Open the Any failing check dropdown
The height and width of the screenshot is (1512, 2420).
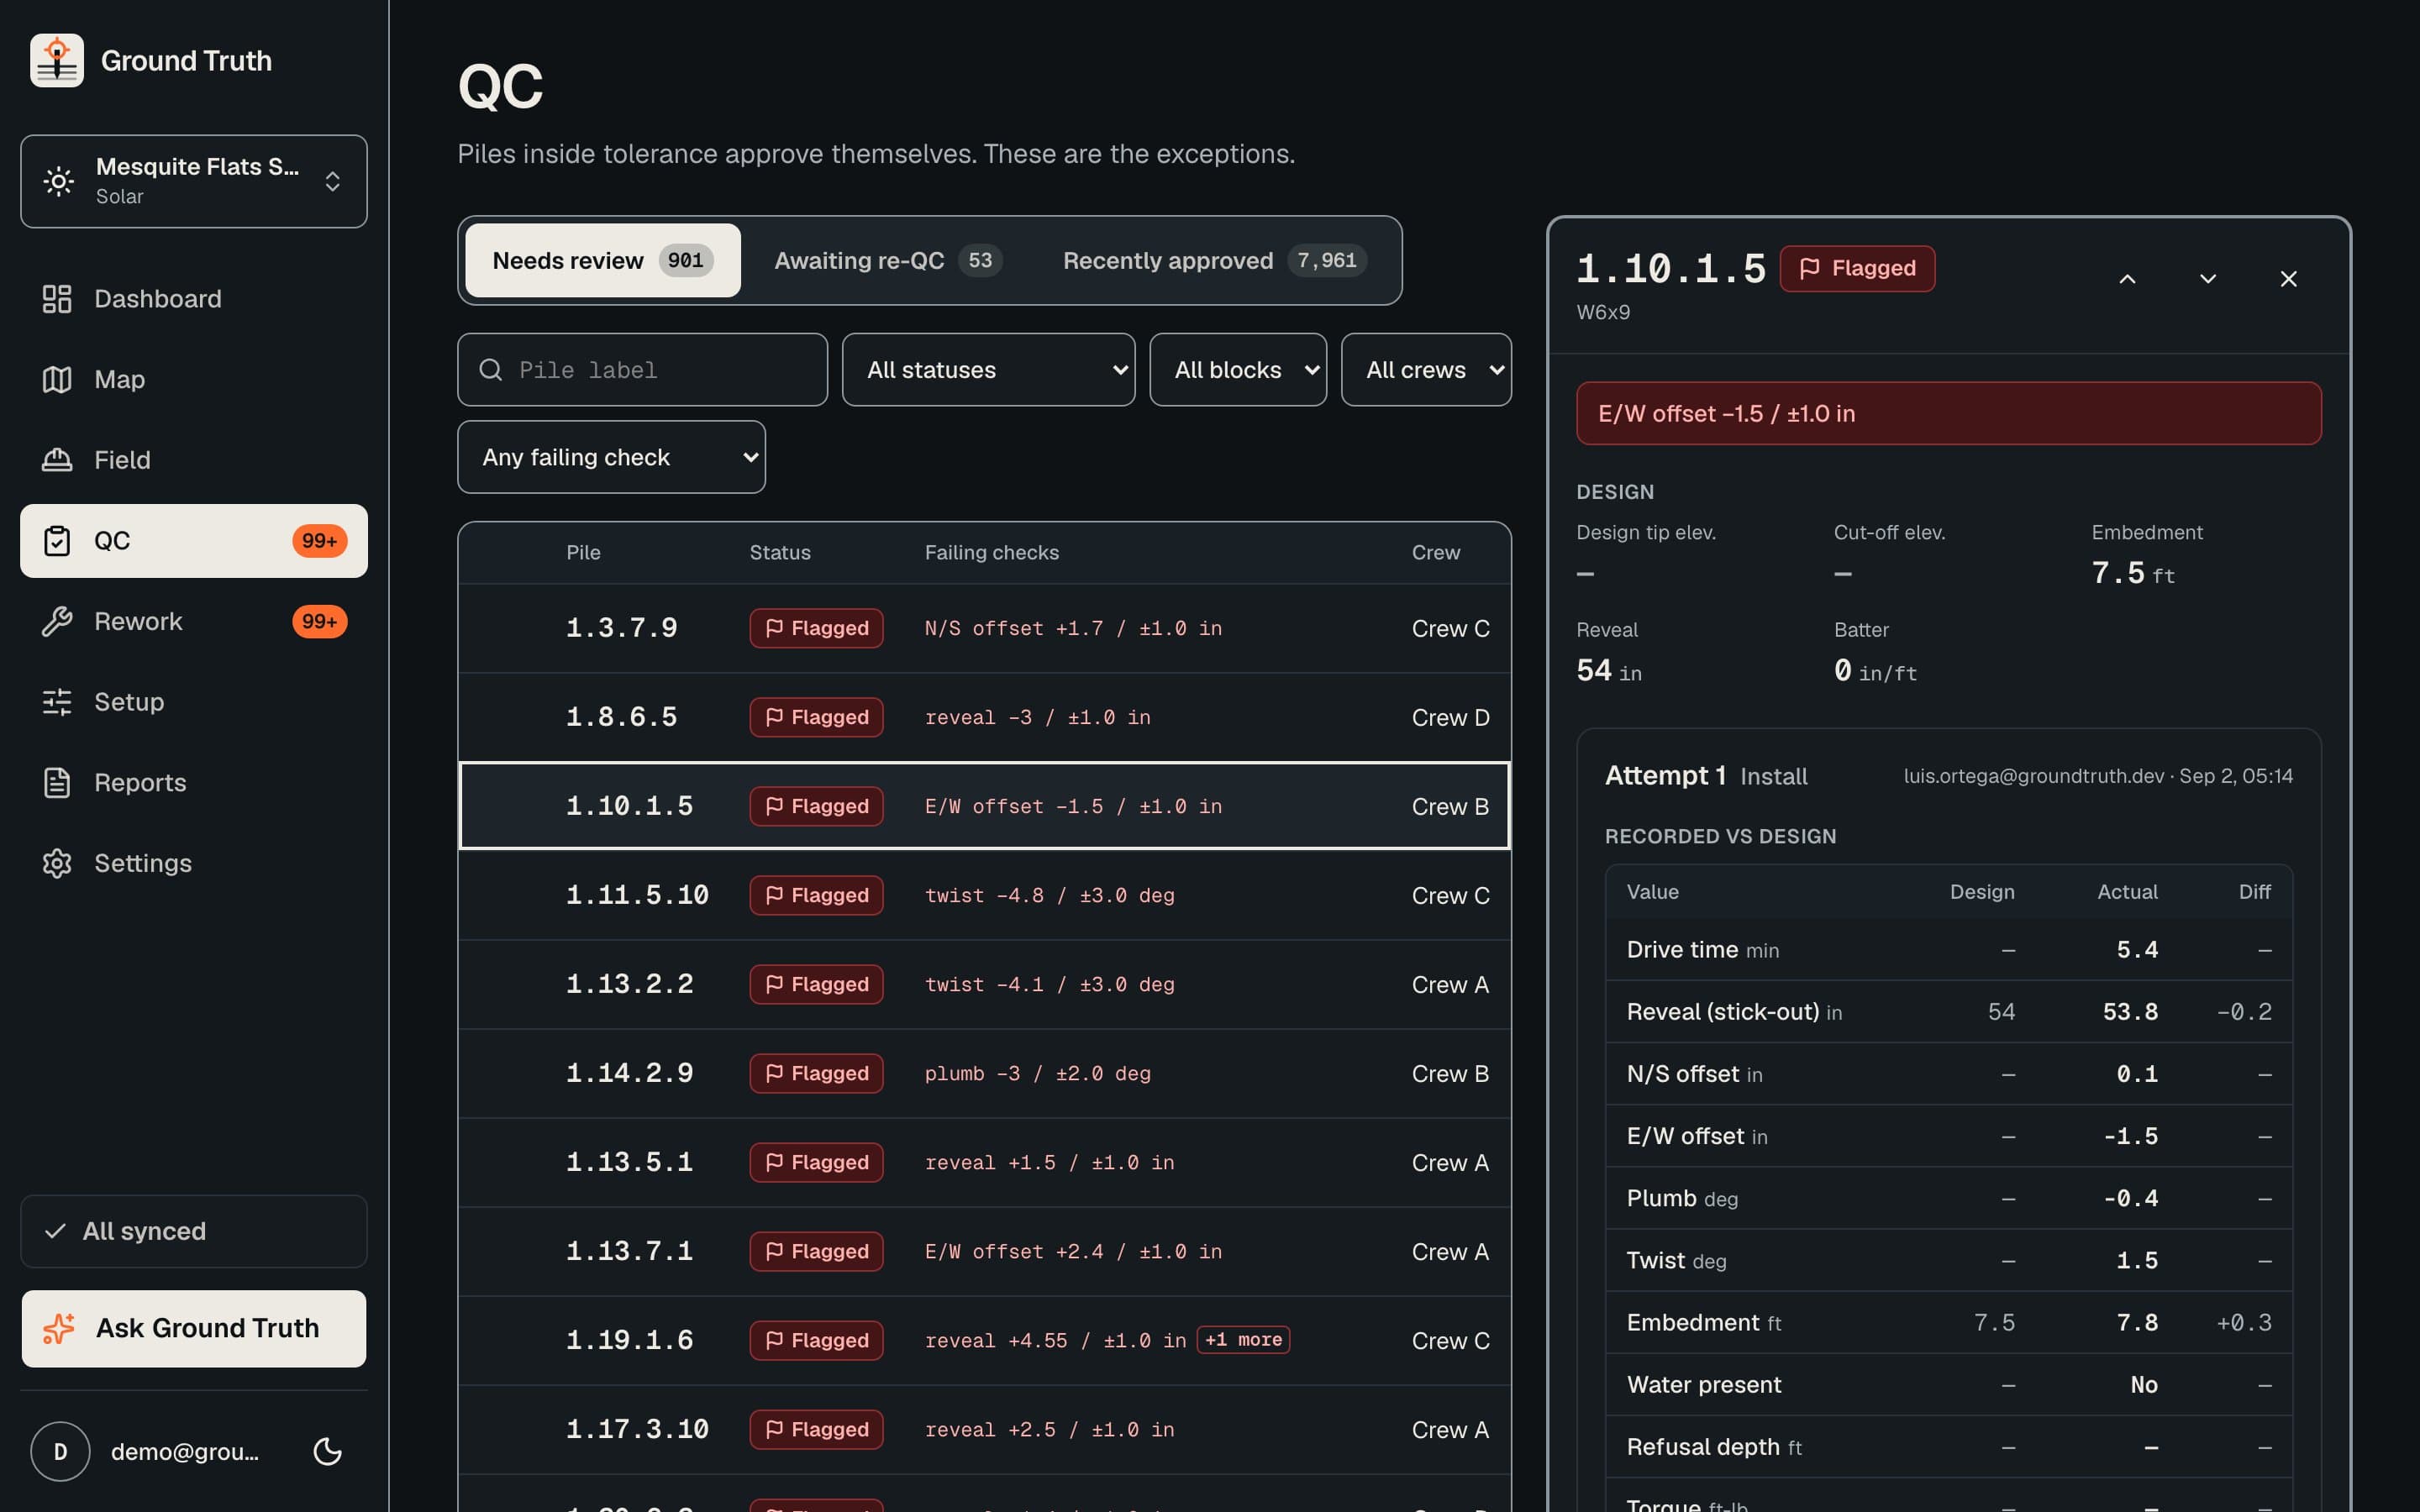click(x=611, y=457)
